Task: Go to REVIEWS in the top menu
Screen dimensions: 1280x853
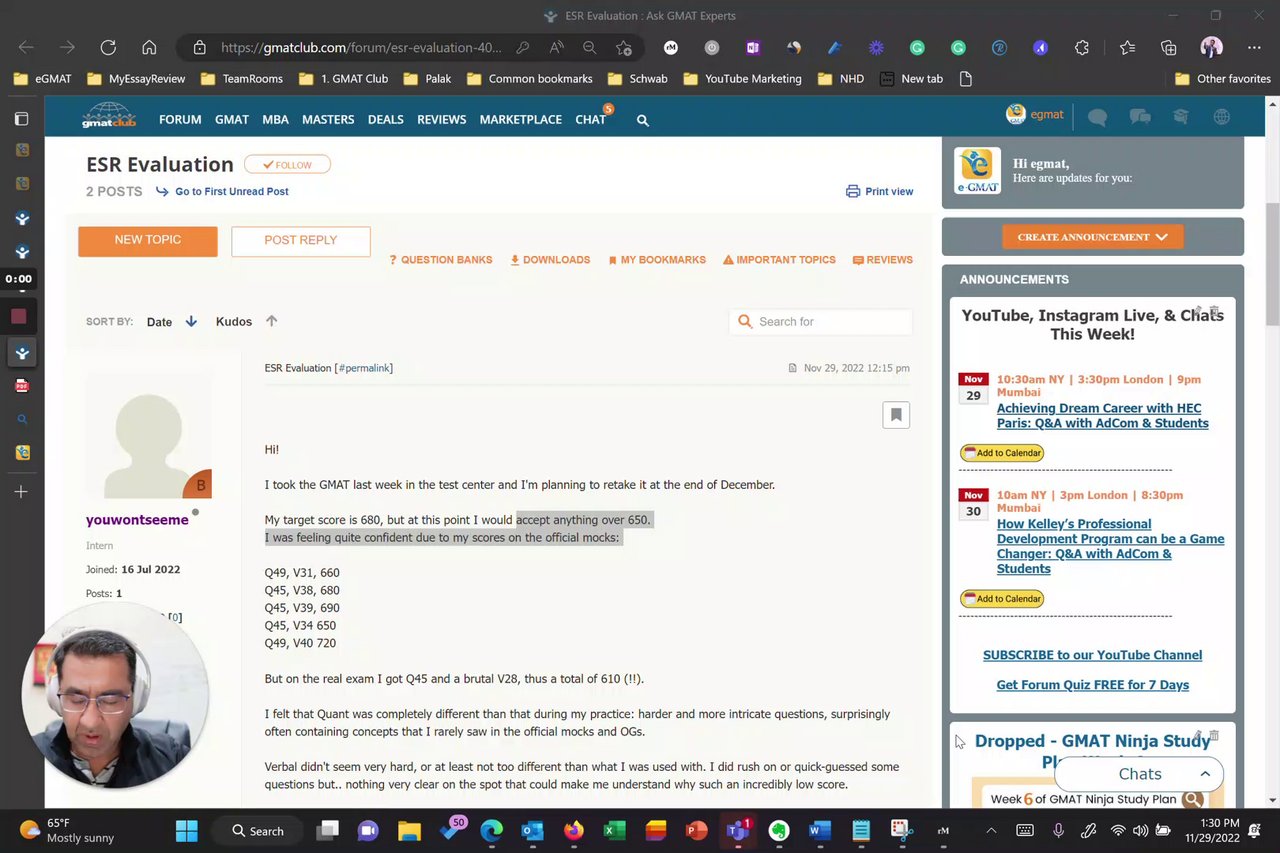Action: tap(442, 120)
